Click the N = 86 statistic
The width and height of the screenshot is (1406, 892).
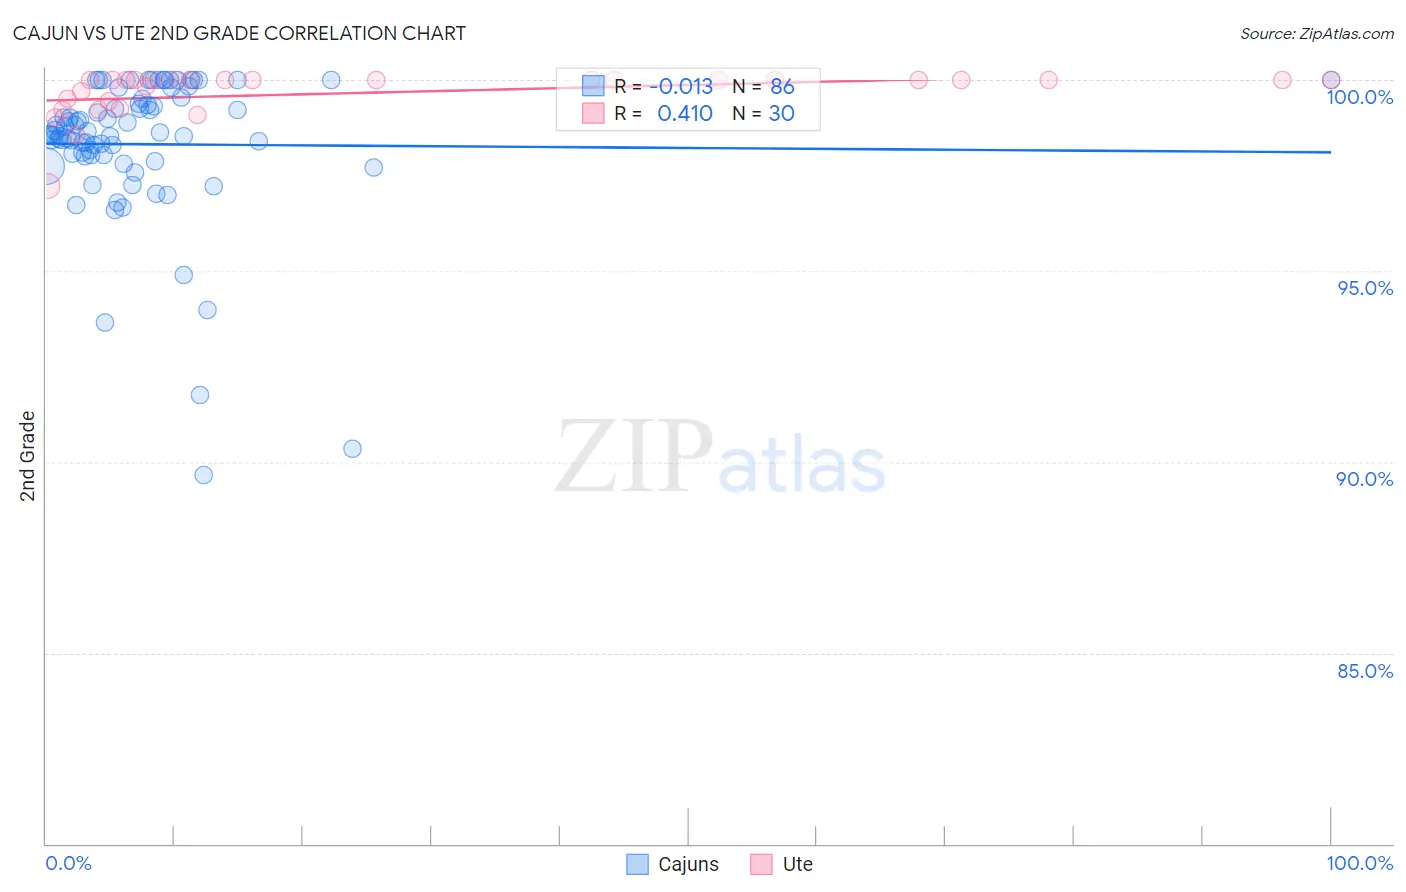tap(763, 86)
